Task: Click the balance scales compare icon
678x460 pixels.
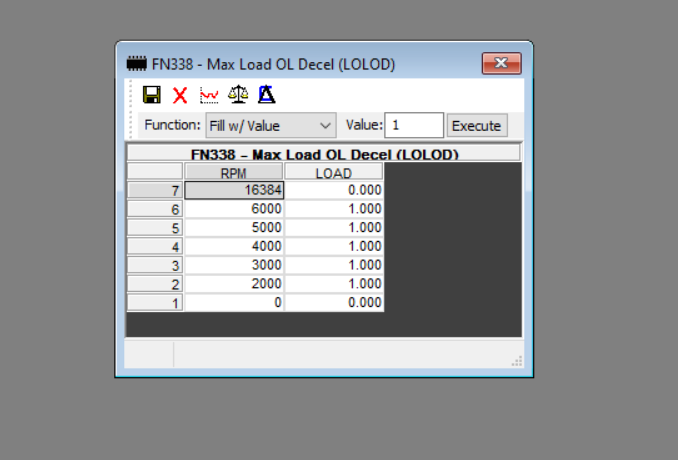Action: click(x=238, y=94)
